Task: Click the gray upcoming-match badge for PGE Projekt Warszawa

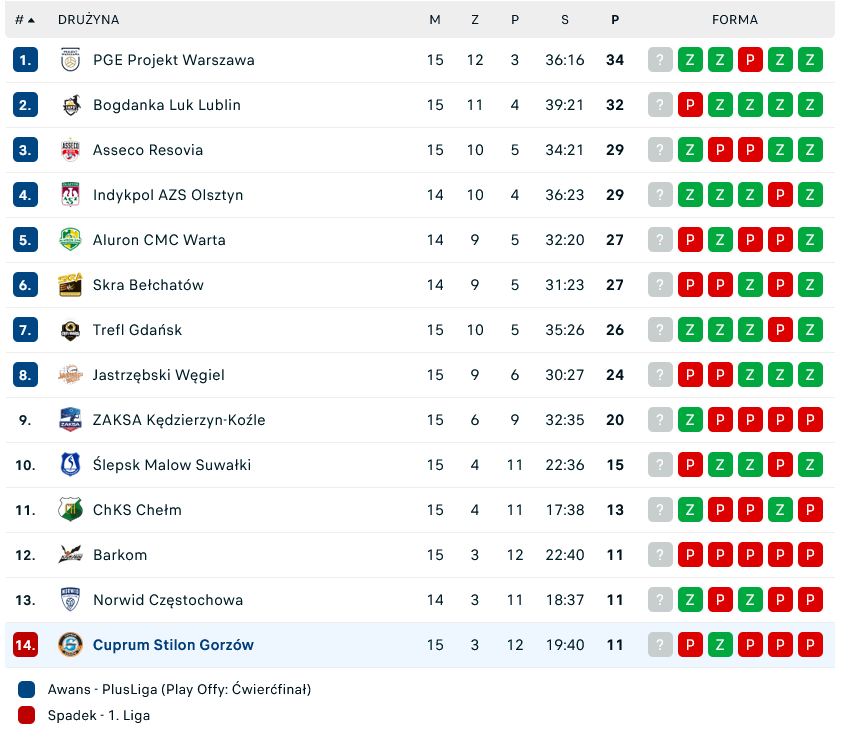Action: [x=660, y=60]
